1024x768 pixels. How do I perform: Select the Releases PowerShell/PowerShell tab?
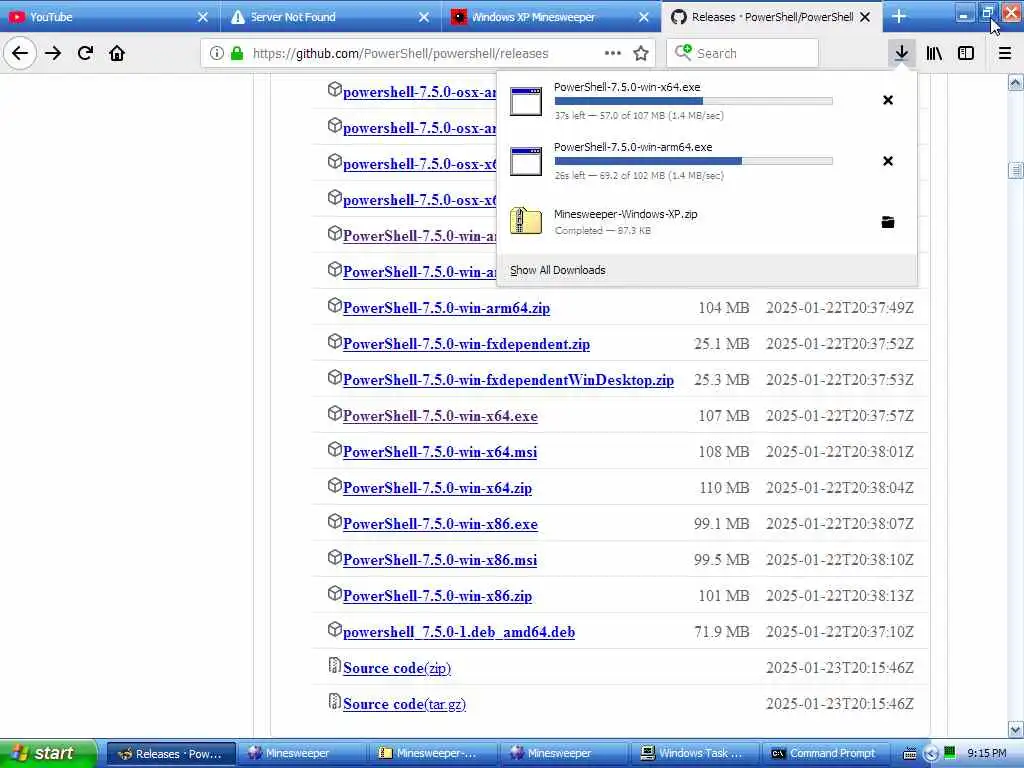(x=764, y=17)
